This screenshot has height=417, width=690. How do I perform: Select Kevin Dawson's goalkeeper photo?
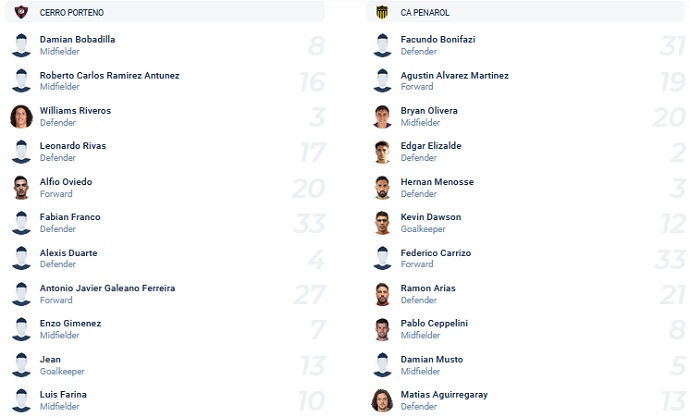tap(381, 223)
